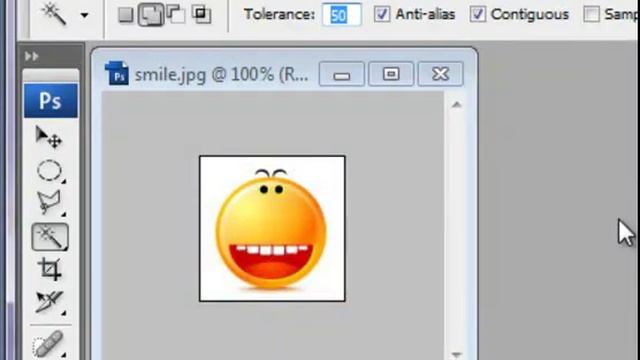Select the Healing Brush tool

pos(49,344)
